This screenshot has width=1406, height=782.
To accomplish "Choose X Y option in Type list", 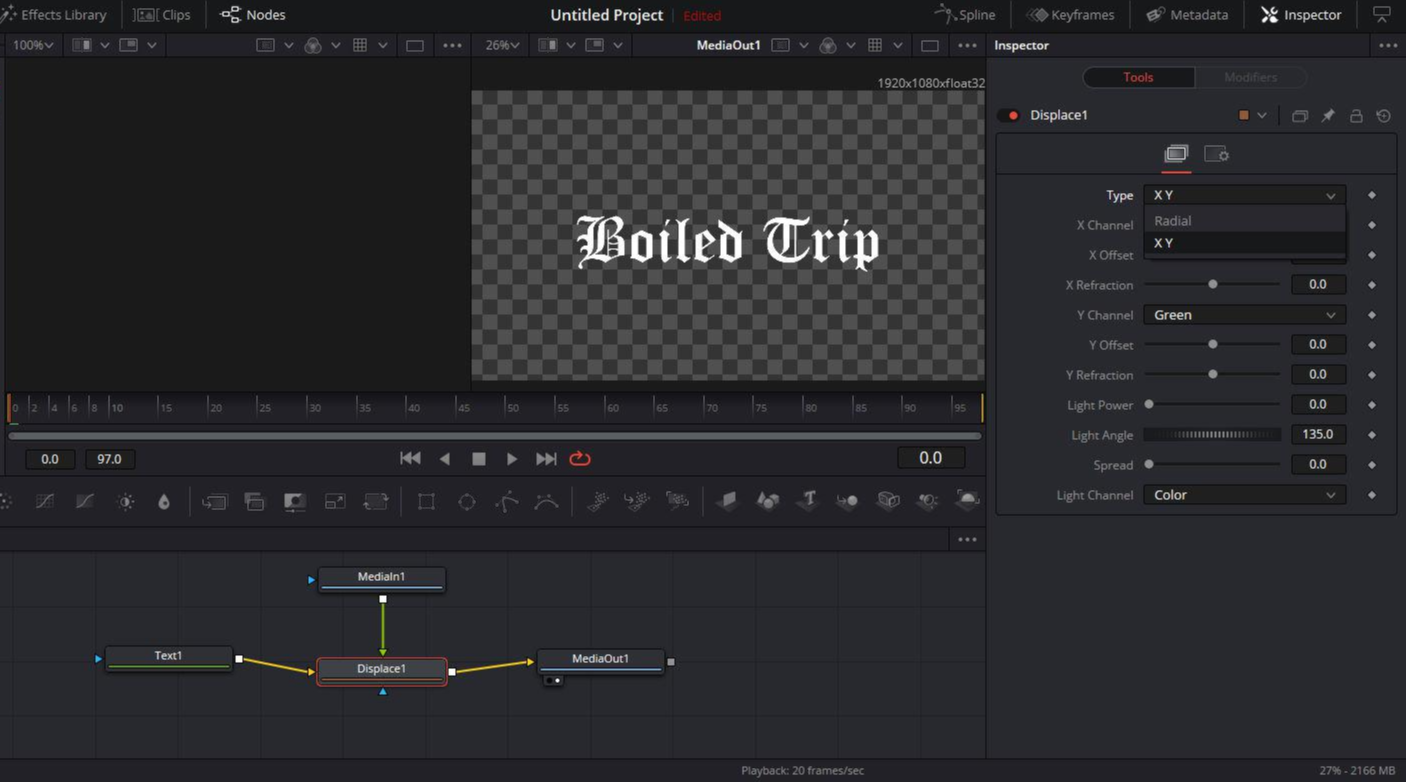I will pyautogui.click(x=1244, y=243).
